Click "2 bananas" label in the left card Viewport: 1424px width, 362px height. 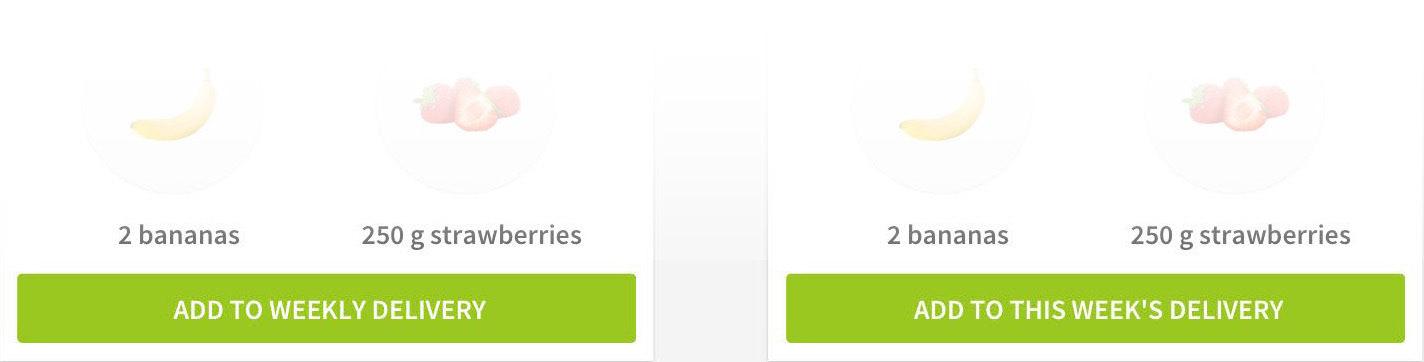click(179, 236)
